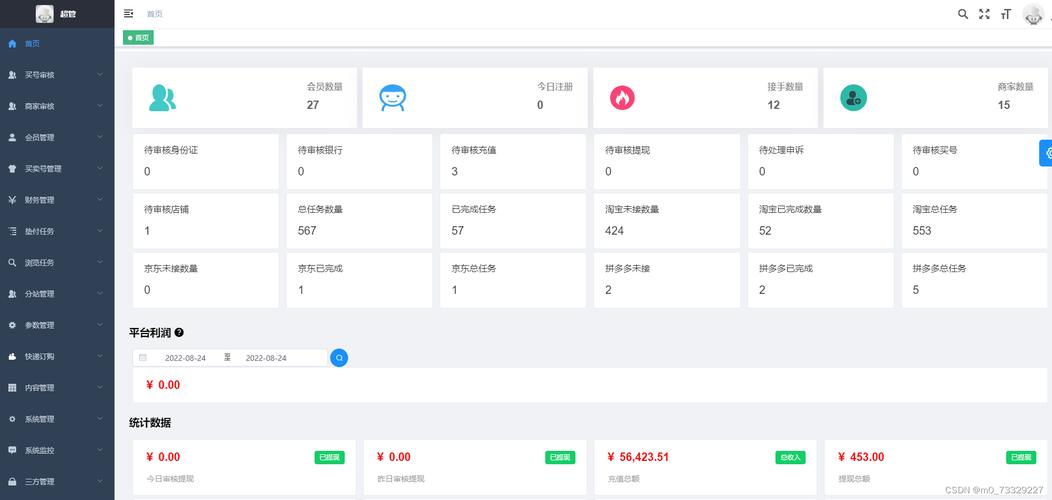Screen dimensions: 1052x500
Task: Collapse sidebar with the hamburger icon
Action: pyautogui.click(x=129, y=13)
